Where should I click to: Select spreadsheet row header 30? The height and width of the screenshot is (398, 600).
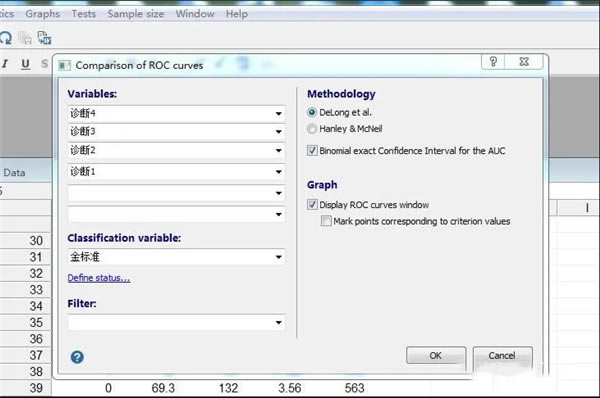point(25,241)
